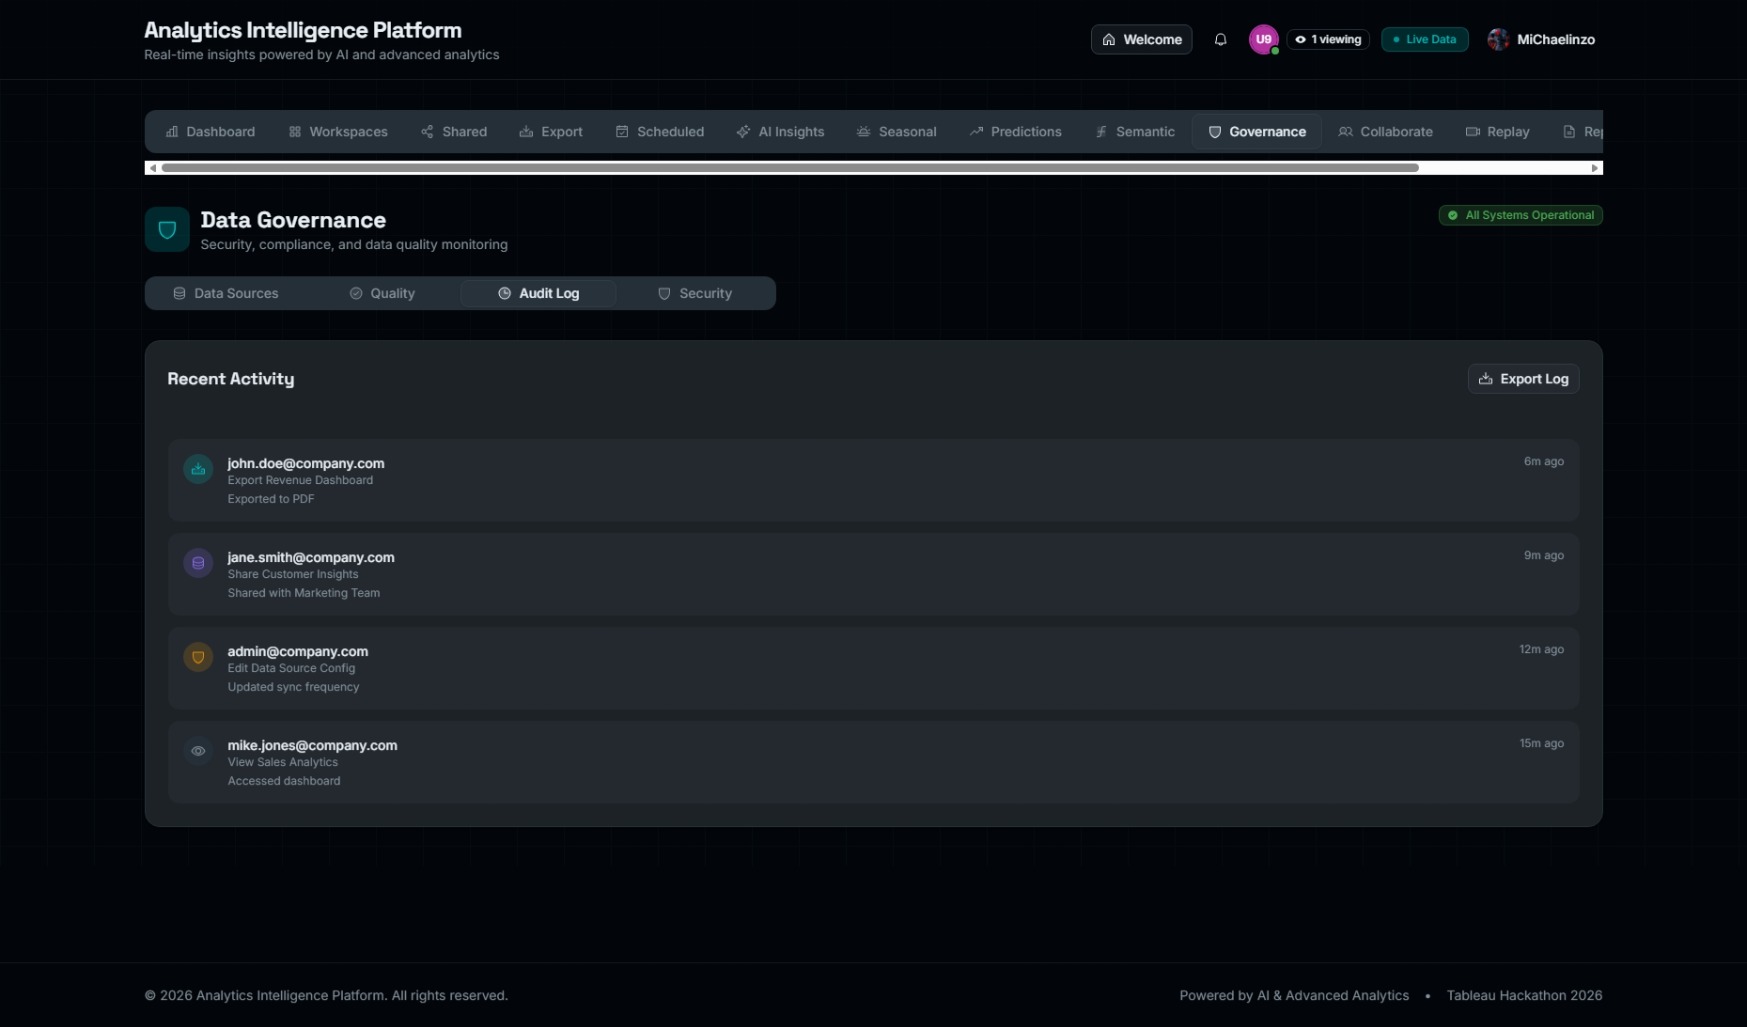
Task: Show the Data Sources sub-tab
Action: 226,293
